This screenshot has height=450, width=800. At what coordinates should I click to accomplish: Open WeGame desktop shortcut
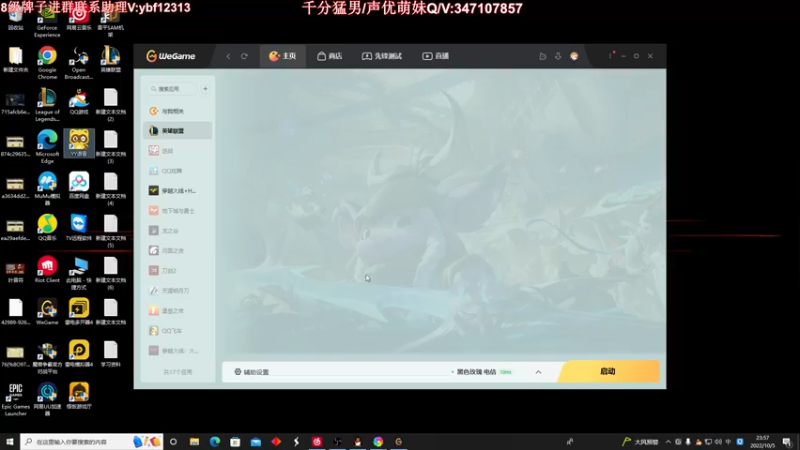[x=47, y=311]
